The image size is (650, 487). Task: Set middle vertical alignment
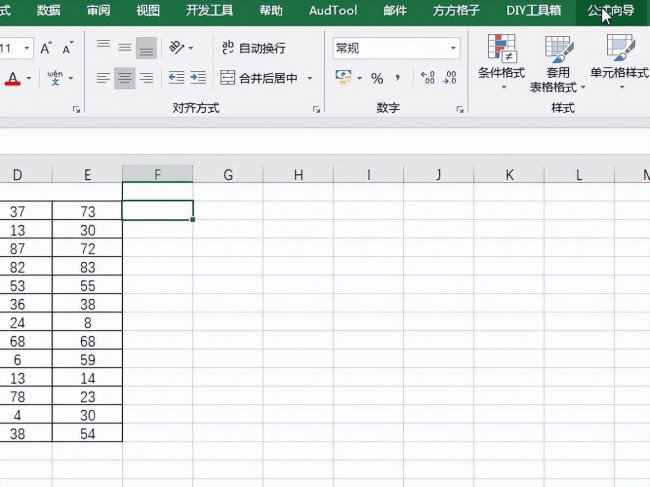[x=125, y=48]
